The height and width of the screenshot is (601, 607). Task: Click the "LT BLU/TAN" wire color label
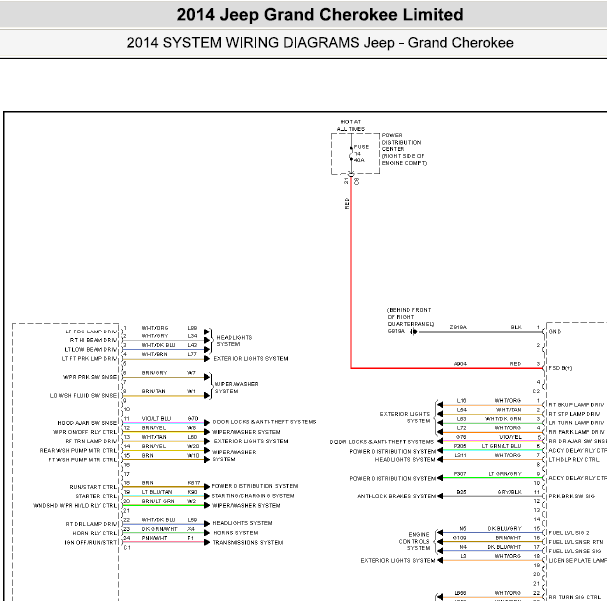click(157, 492)
